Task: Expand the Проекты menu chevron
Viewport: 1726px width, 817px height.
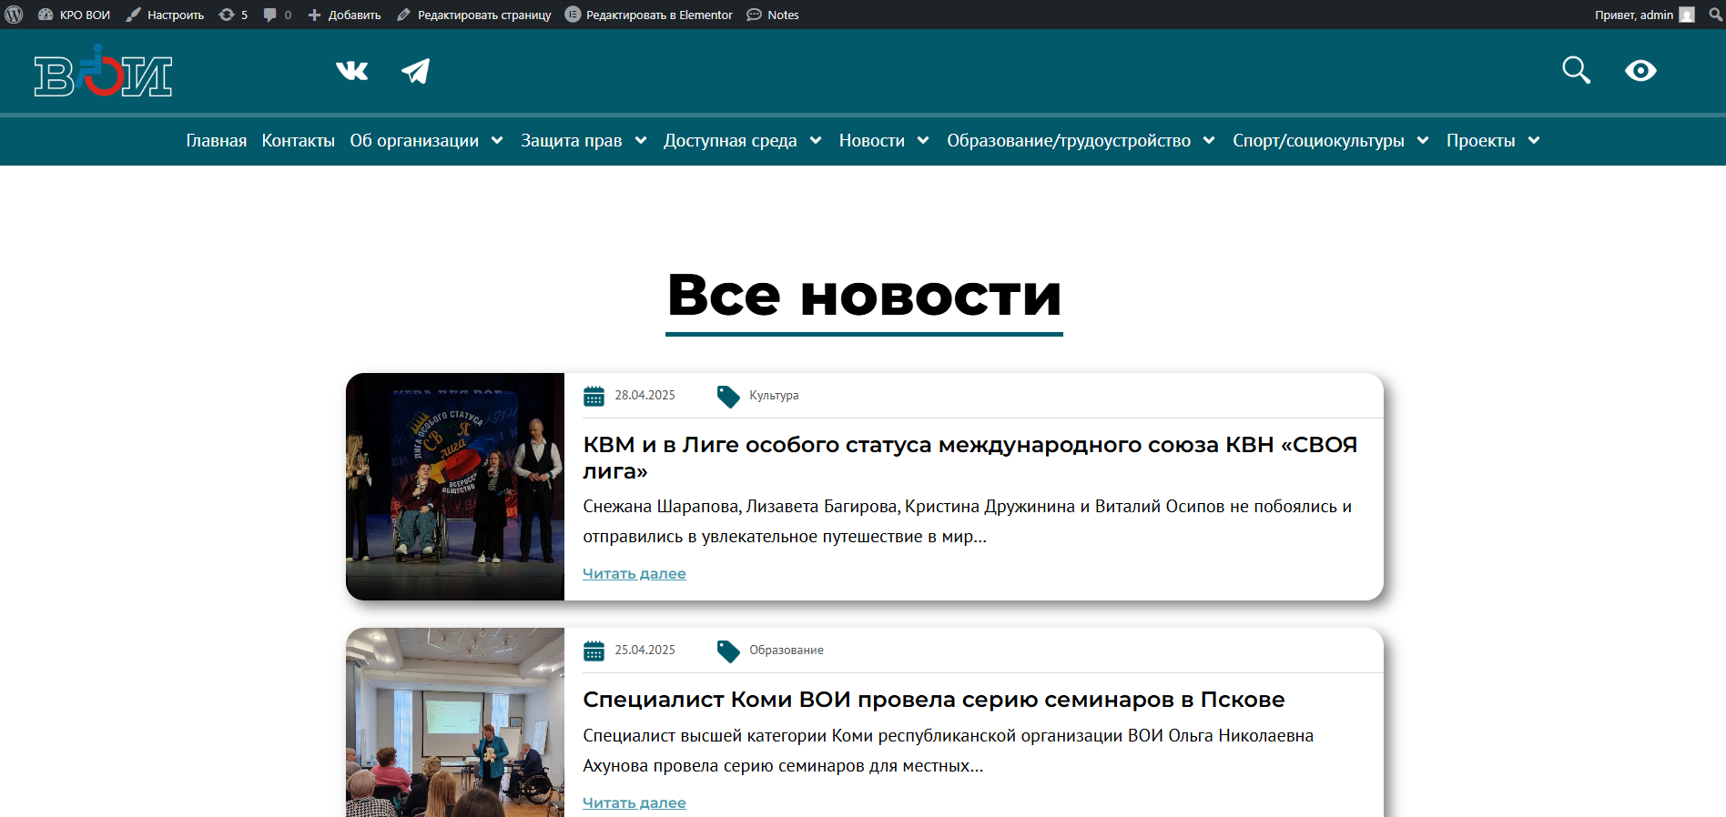Action: pos(1534,141)
